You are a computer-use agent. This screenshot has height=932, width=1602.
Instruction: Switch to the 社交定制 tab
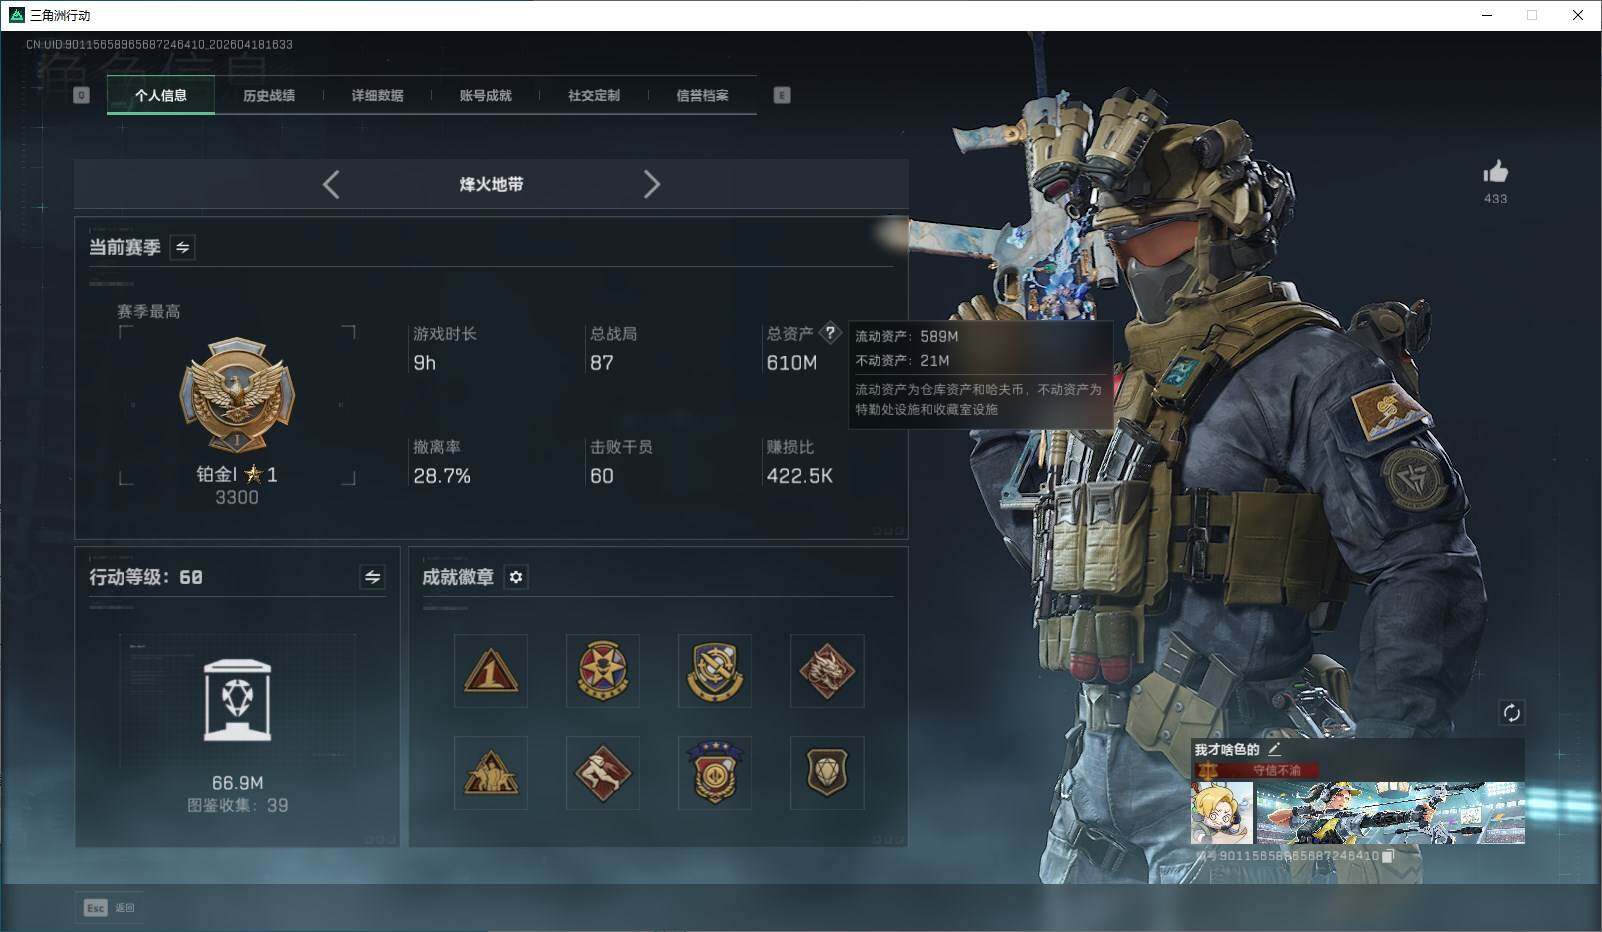(595, 95)
